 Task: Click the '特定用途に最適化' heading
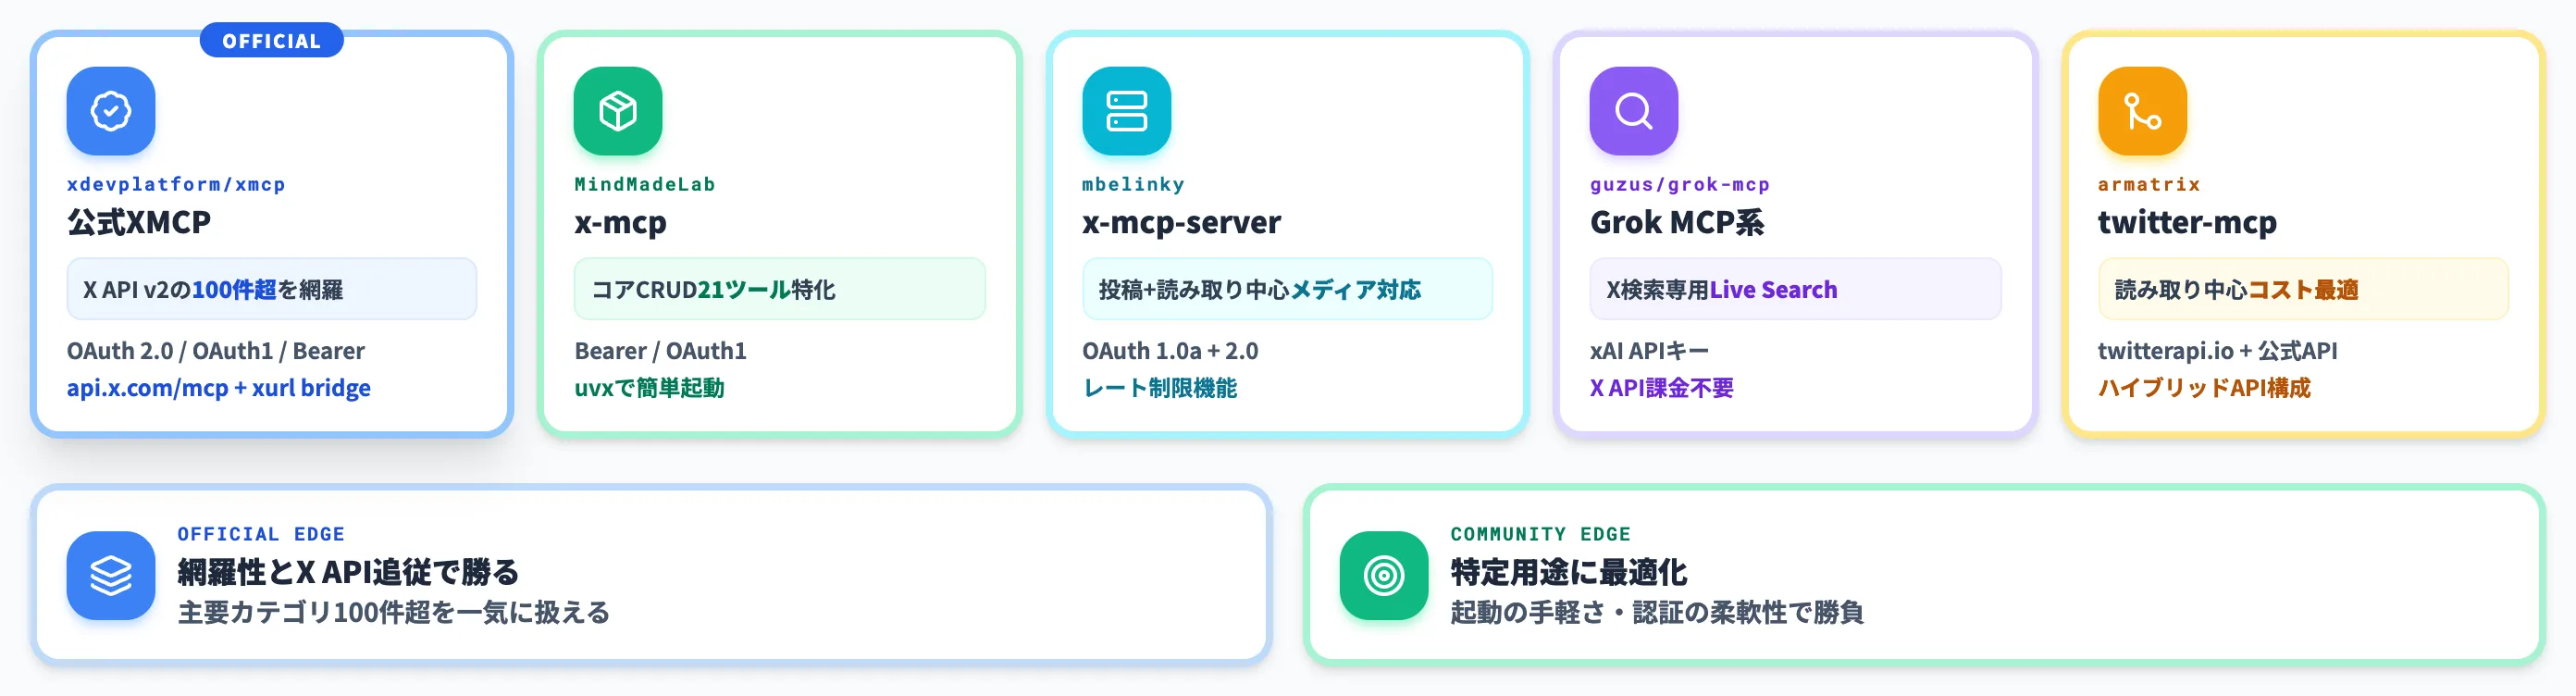pyautogui.click(x=1569, y=572)
